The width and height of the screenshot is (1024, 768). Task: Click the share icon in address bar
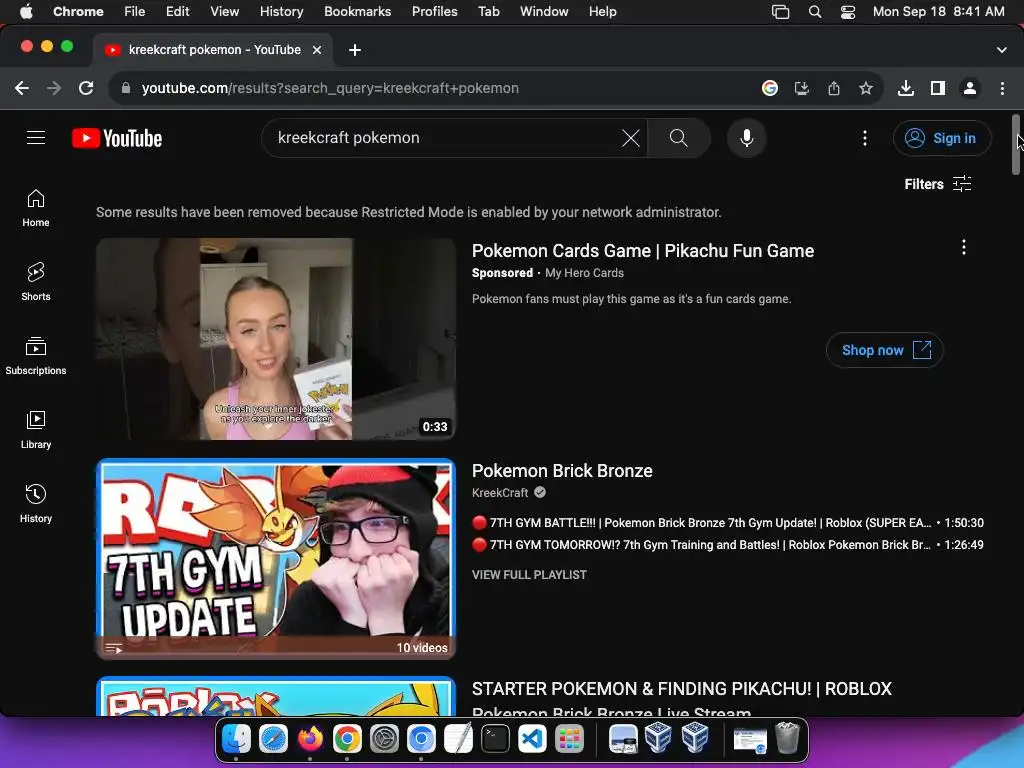coord(834,88)
